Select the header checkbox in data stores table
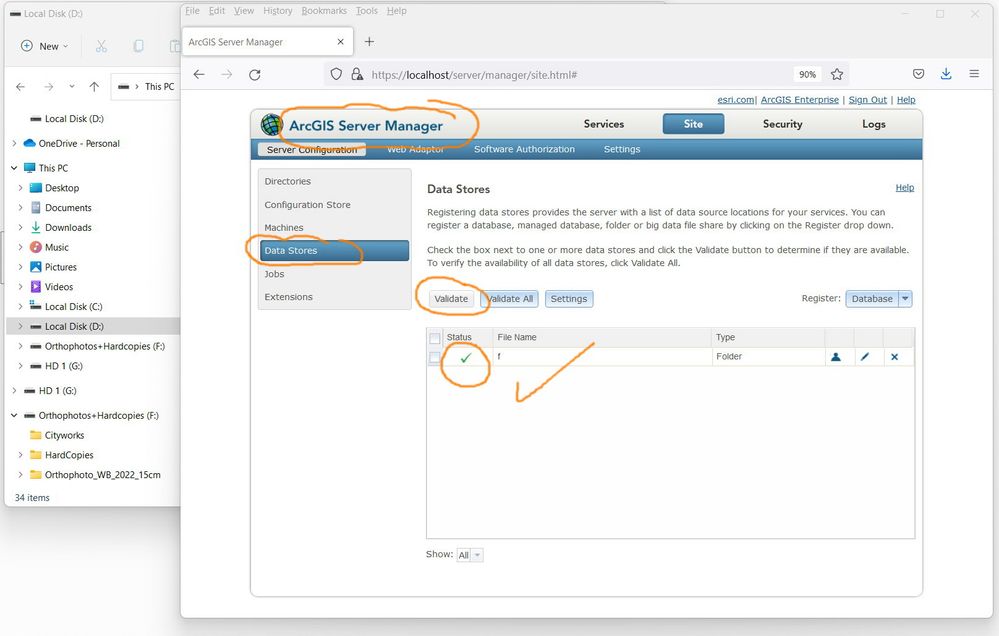 pyautogui.click(x=435, y=338)
